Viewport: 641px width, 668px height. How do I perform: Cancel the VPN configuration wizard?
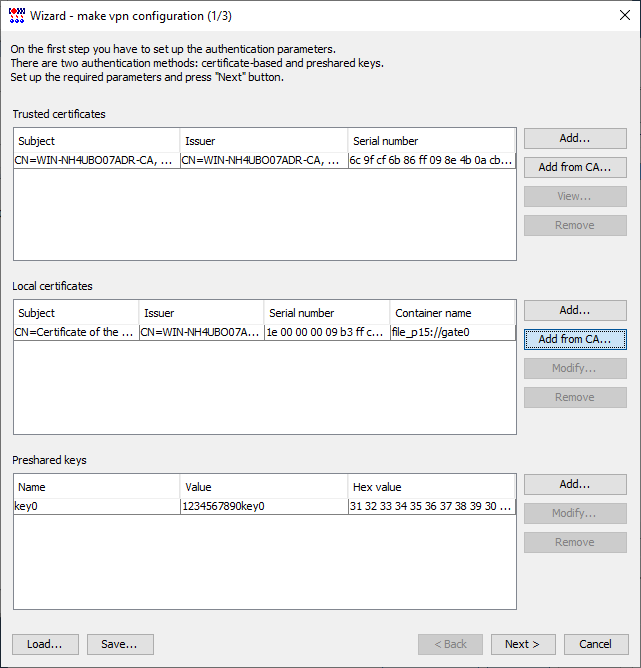(596, 644)
